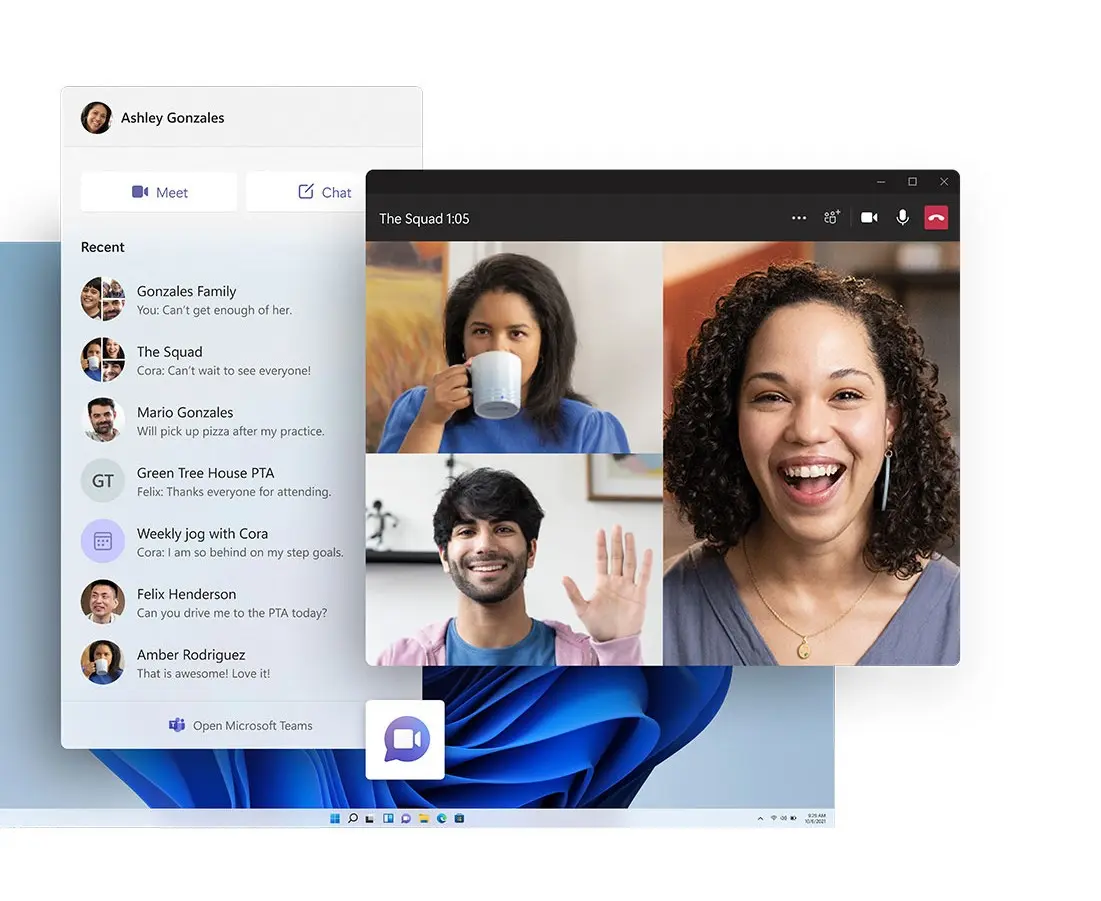This screenshot has width=1101, height=901.
Task: Click the large Teams Chat video icon
Action: pos(406,739)
